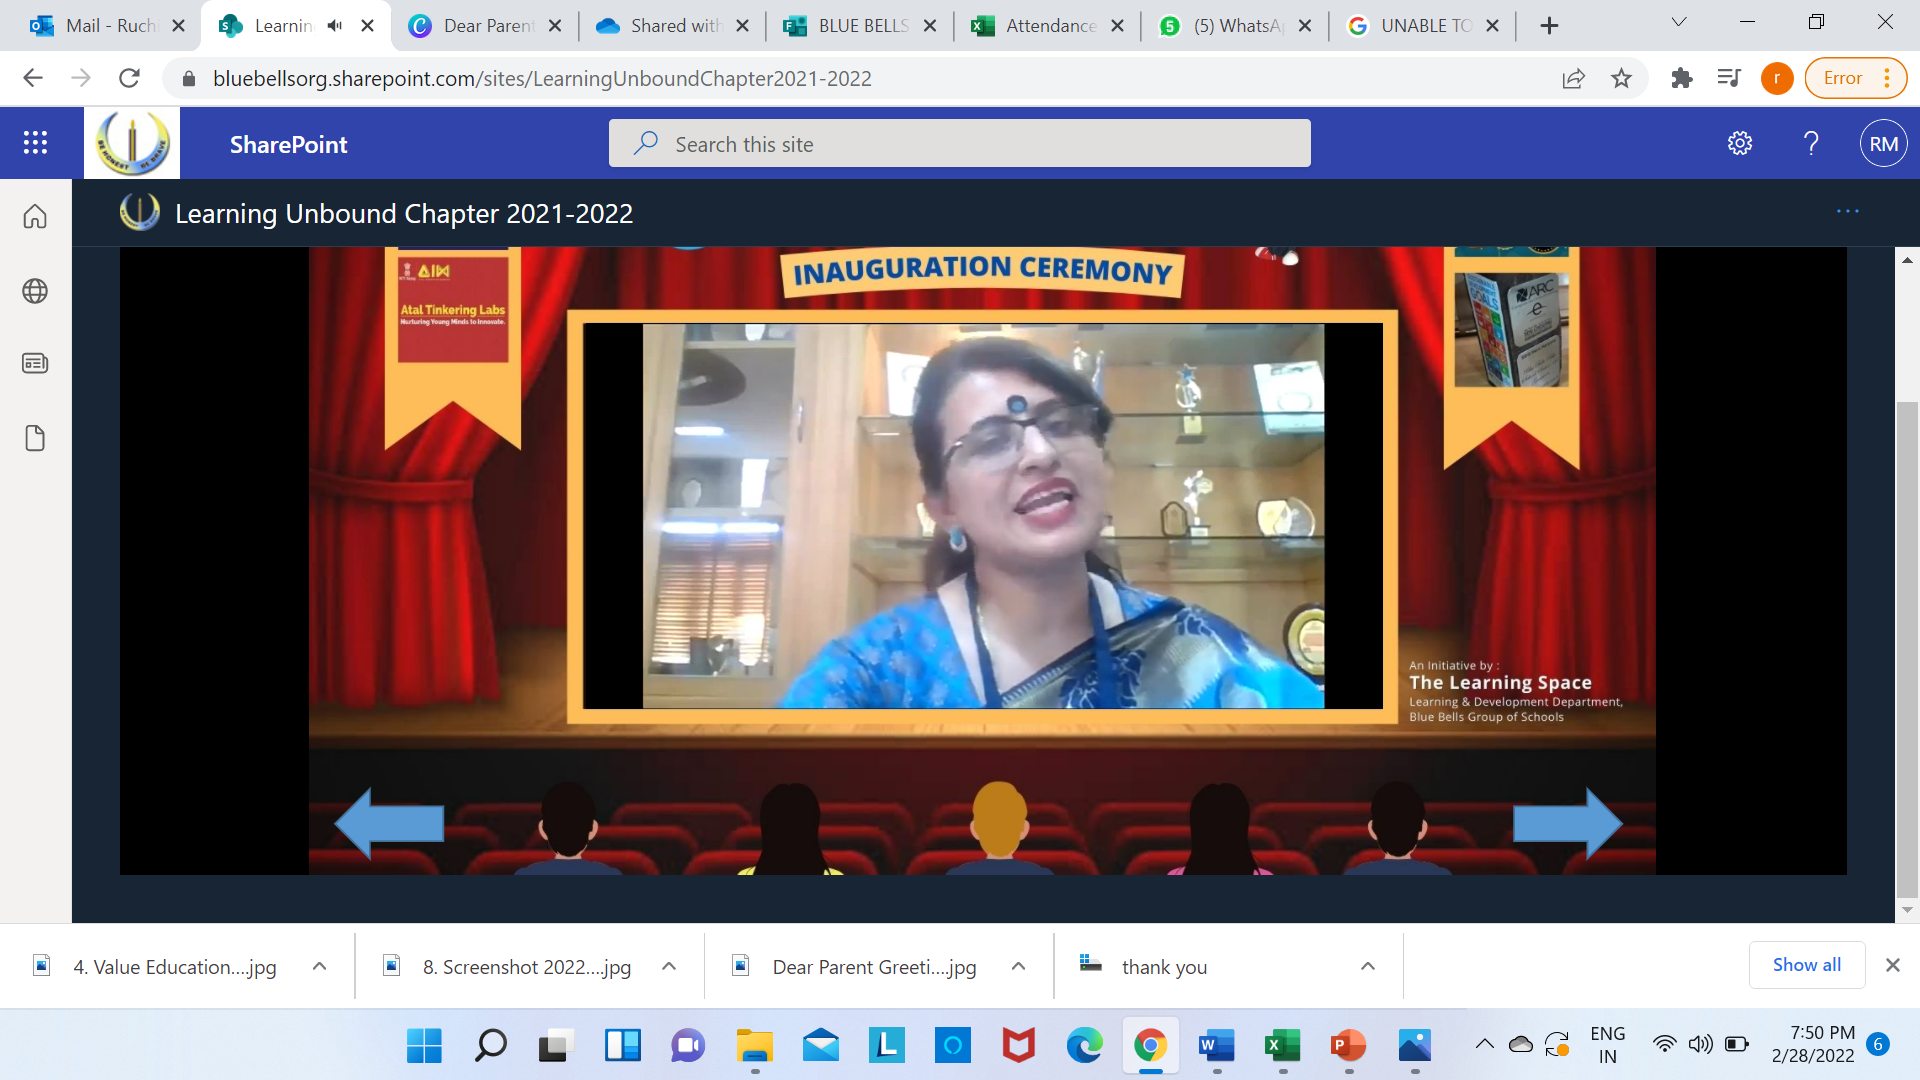Open the SharePoint app launcher waffle
The height and width of the screenshot is (1080, 1920).
[35, 143]
